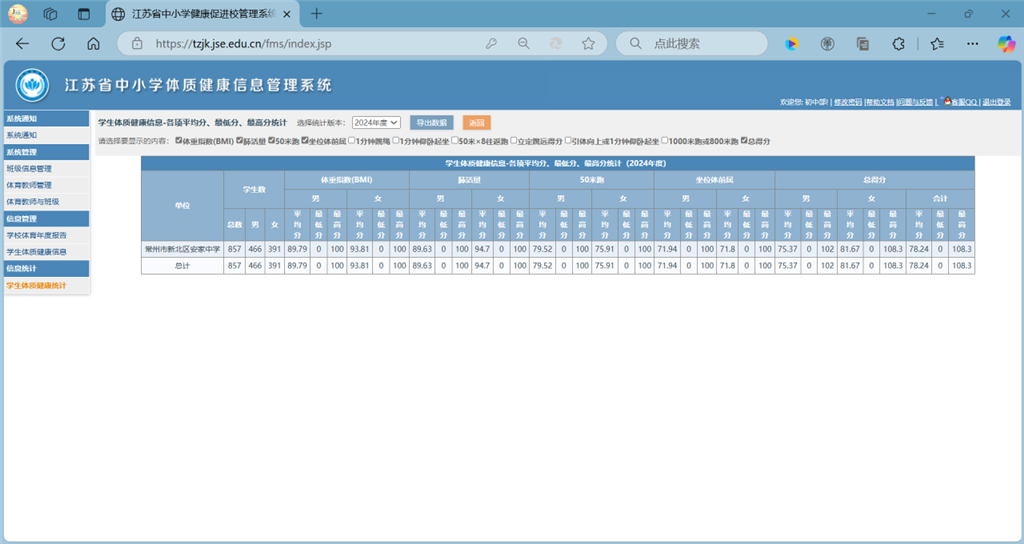Click the 退出登录 link
Image resolution: width=1024 pixels, height=544 pixels.
(997, 103)
